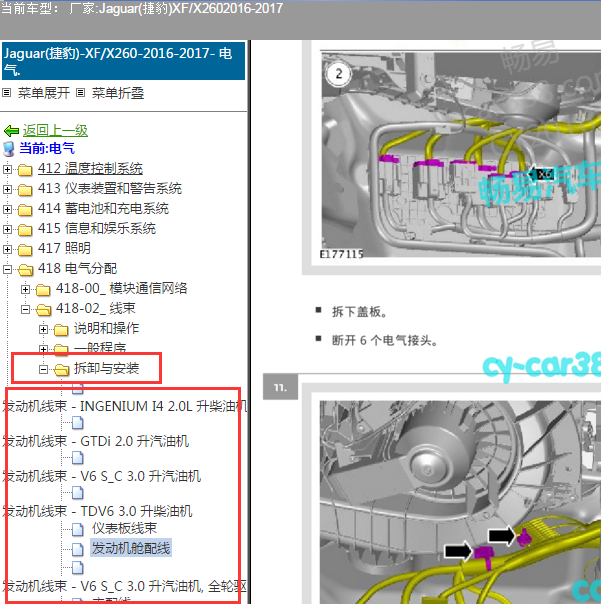Click the 417 照明 folder icon
The height and width of the screenshot is (604, 601).
pos(25,250)
